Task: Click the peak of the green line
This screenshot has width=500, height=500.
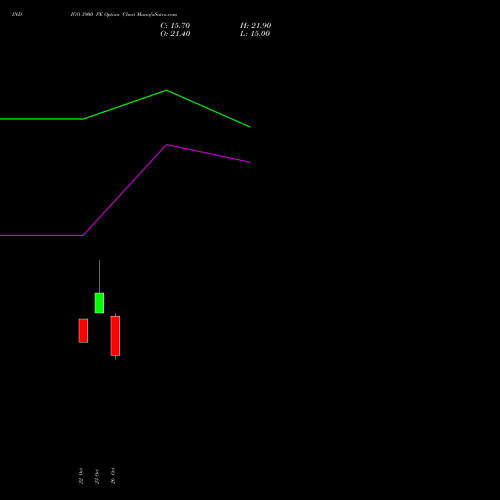Action: point(167,90)
